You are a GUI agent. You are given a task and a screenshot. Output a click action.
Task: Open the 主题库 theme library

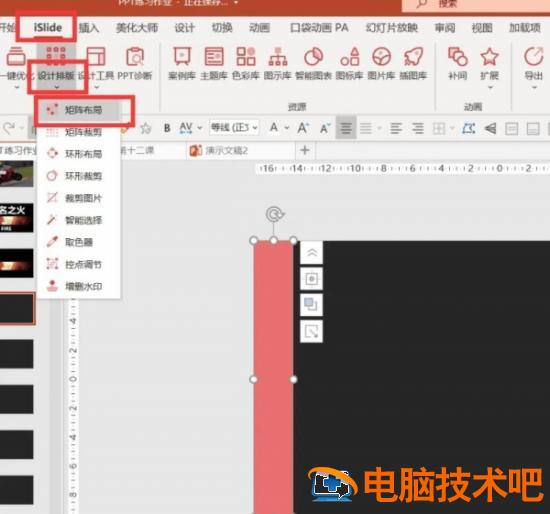point(214,64)
